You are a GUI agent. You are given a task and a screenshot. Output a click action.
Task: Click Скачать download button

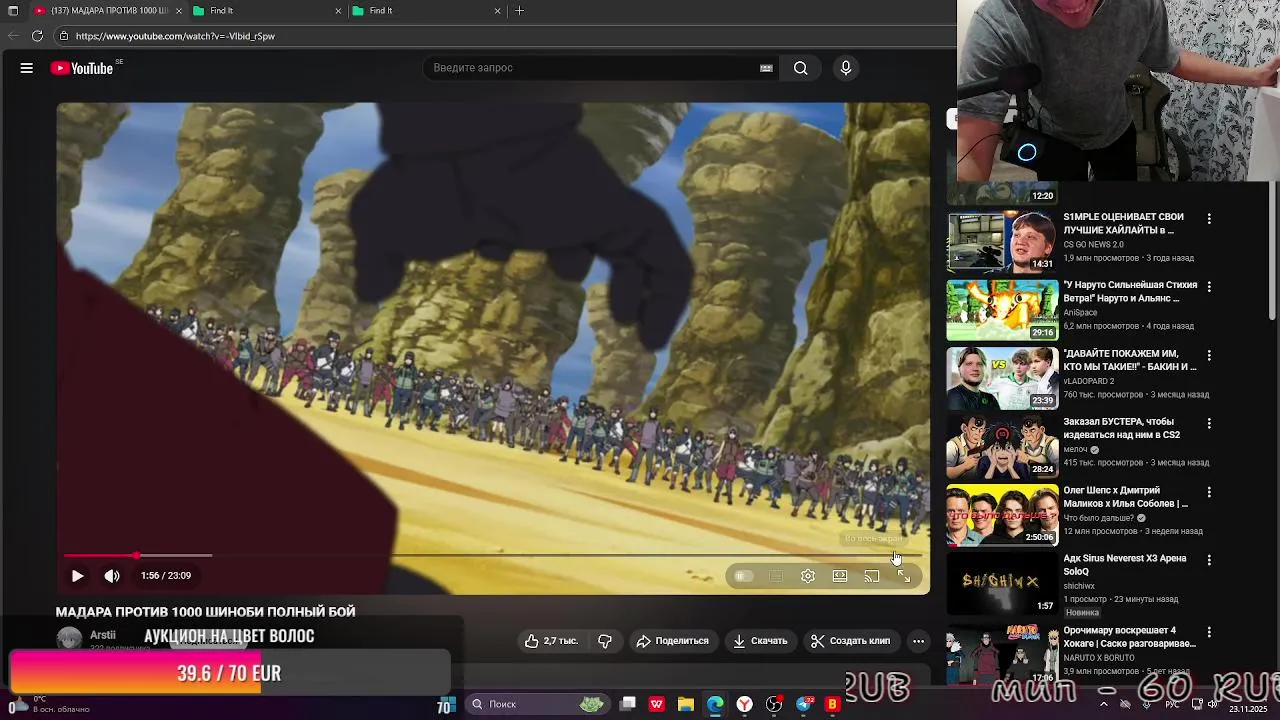(760, 641)
